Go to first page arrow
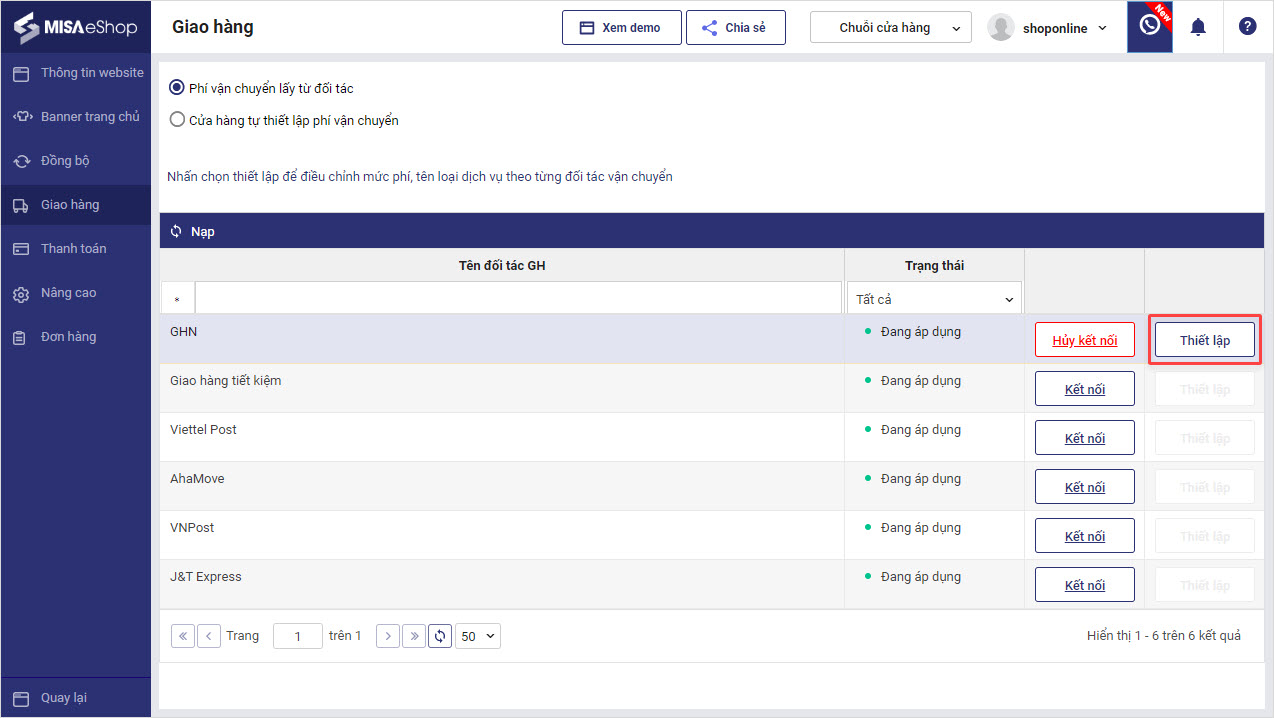Screen dimensions: 1274x718 pos(183,636)
